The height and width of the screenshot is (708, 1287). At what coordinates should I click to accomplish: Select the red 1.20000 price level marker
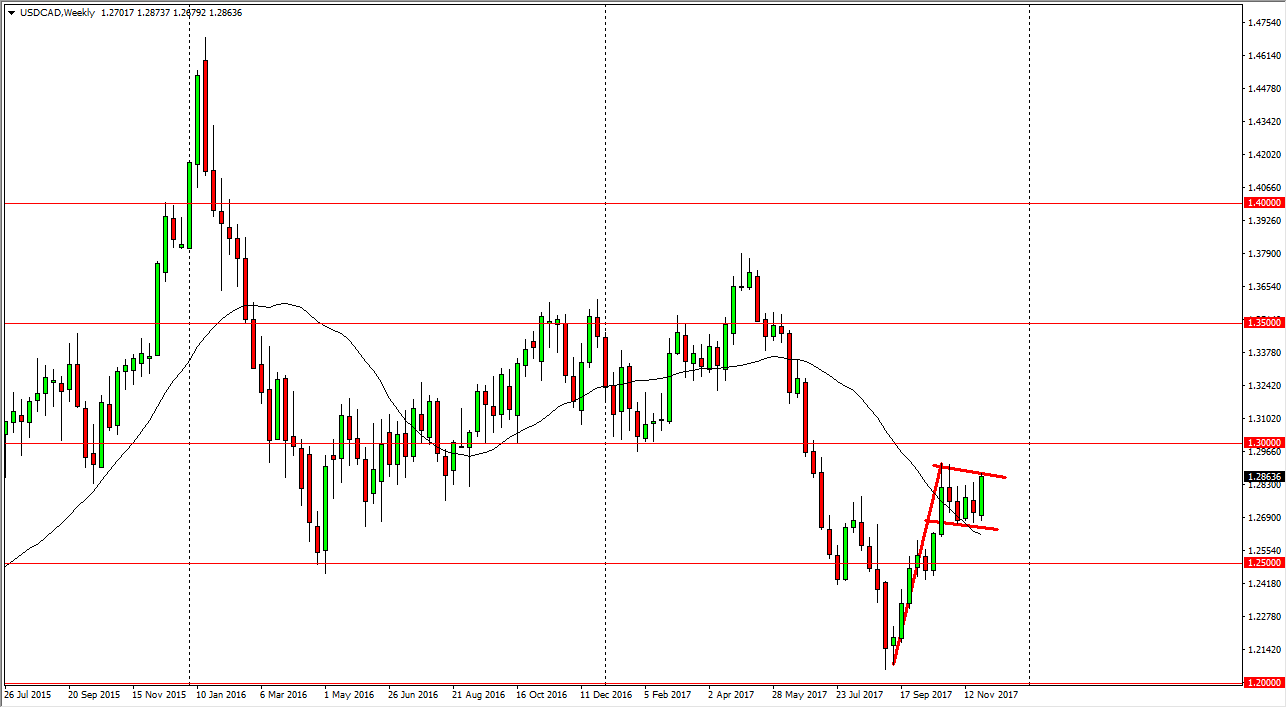coord(1258,683)
